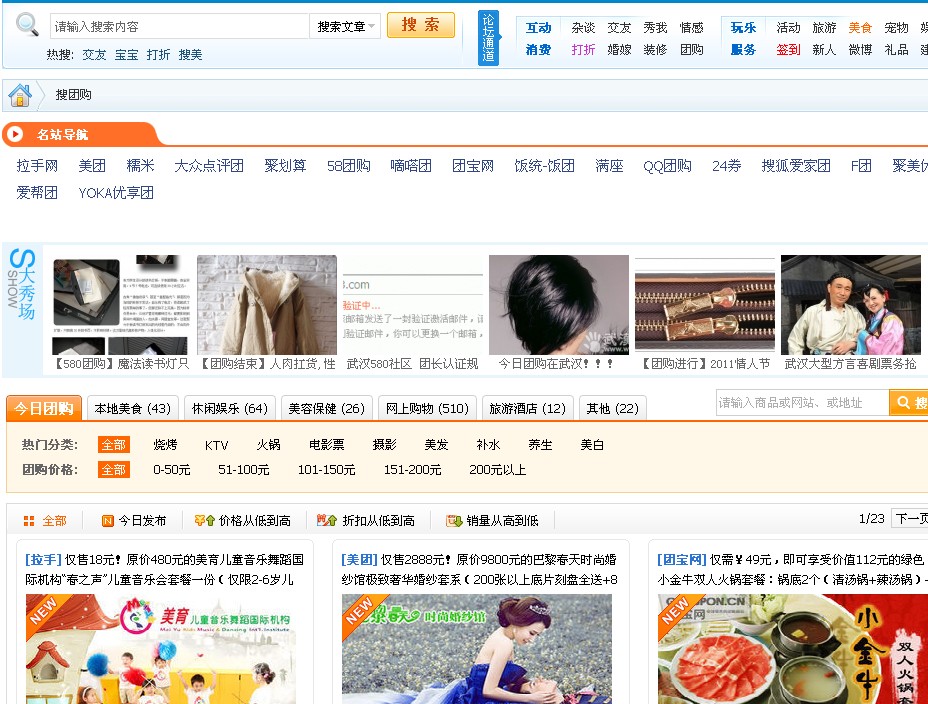The height and width of the screenshot is (704, 928).
Task: Switch to 本地美食 (43) tab
Action: tap(133, 408)
